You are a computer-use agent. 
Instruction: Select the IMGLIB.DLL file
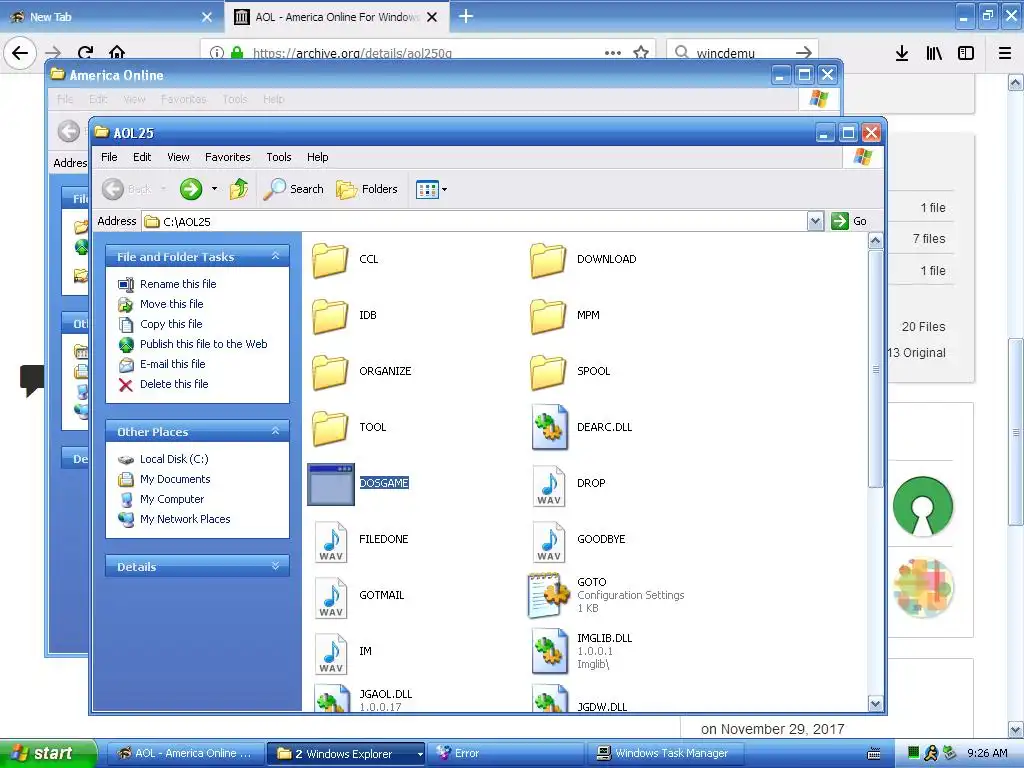[581, 651]
